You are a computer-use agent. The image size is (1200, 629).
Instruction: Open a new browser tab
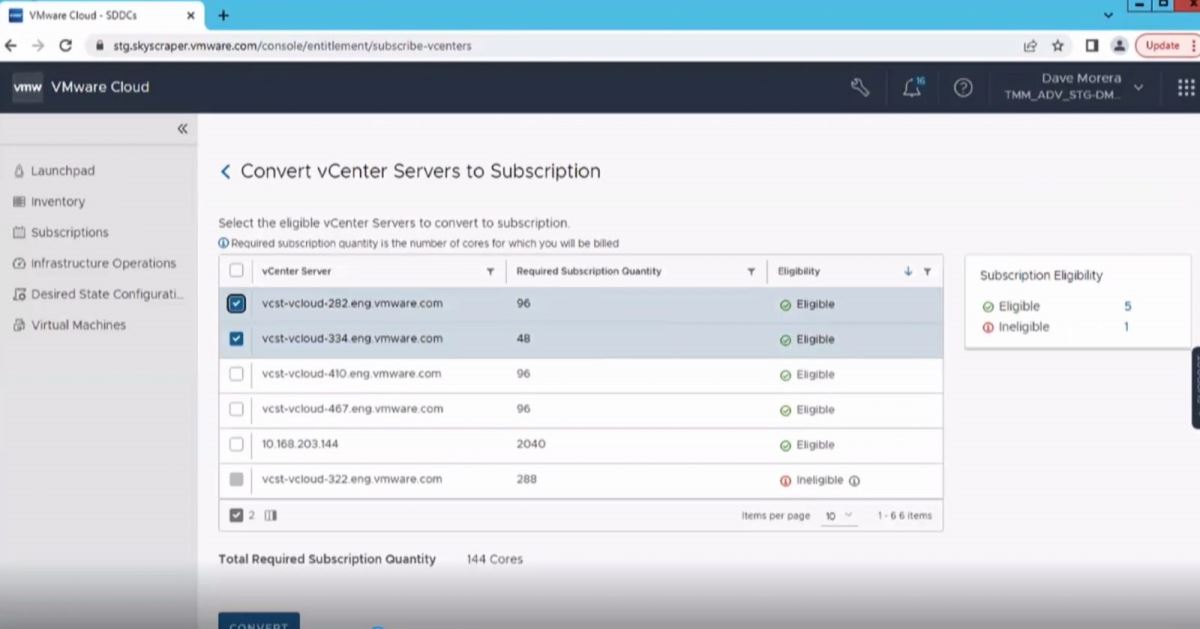click(223, 15)
